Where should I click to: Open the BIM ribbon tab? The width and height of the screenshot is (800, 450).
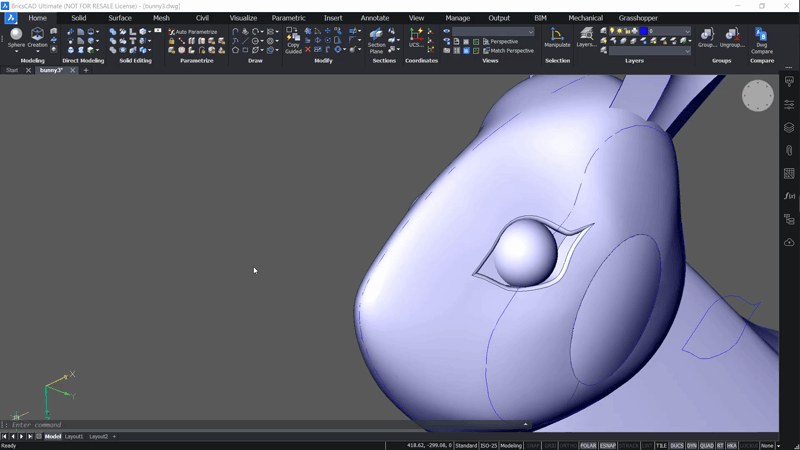(x=540, y=18)
